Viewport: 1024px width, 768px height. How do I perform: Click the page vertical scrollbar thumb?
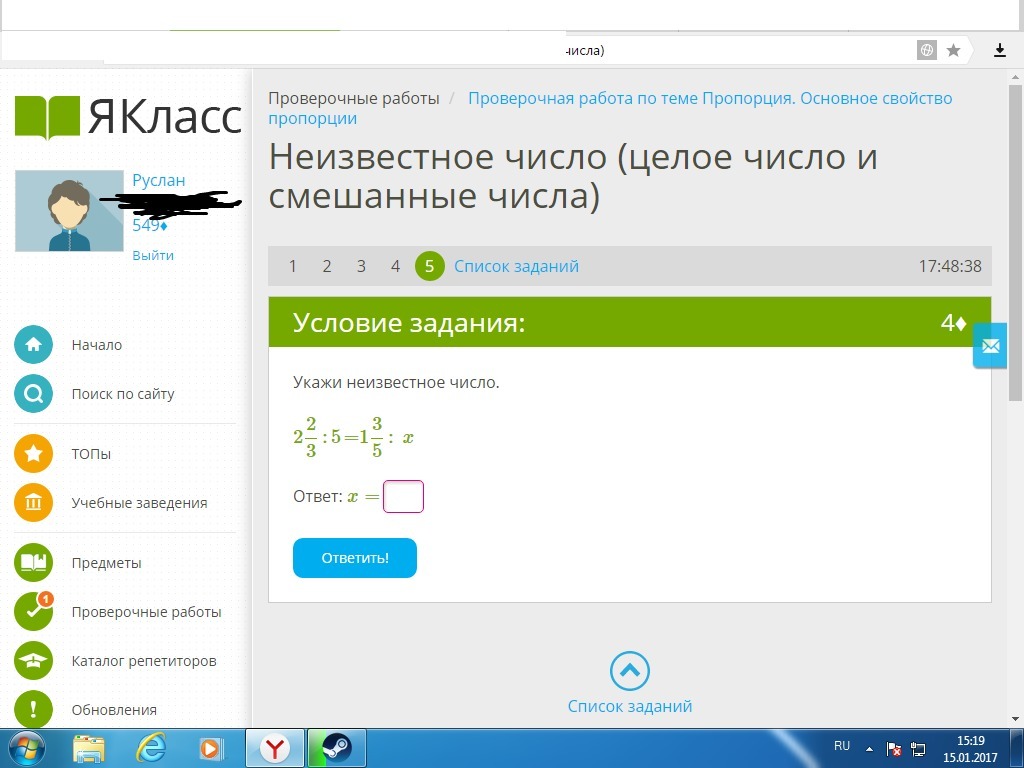(x=1015, y=242)
